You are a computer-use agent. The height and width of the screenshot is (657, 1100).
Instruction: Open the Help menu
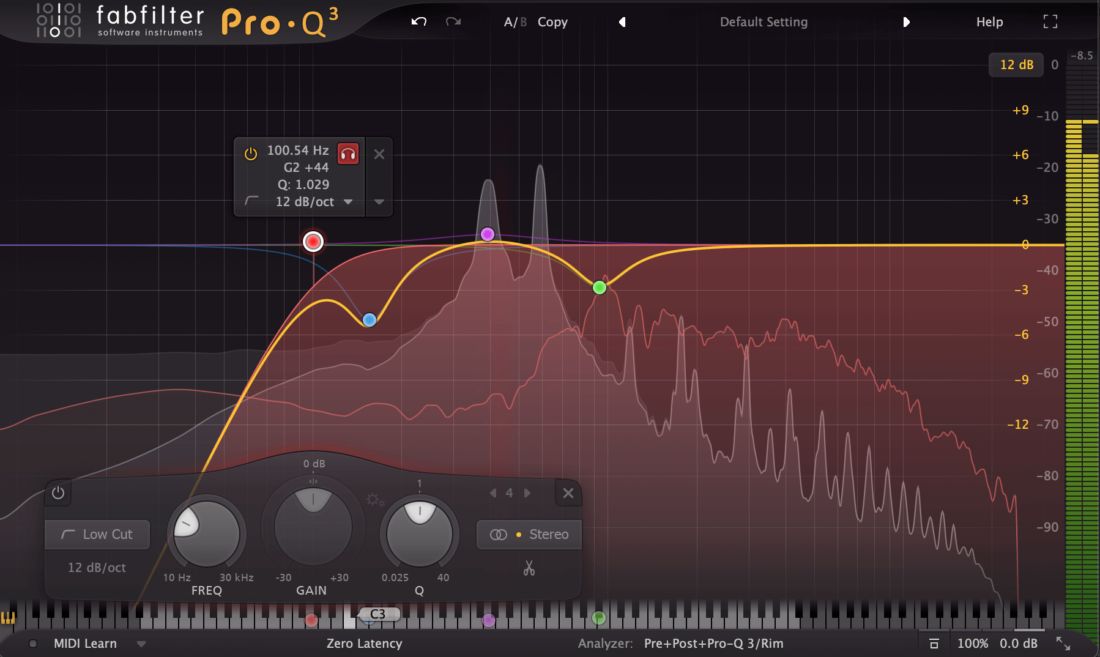point(989,22)
